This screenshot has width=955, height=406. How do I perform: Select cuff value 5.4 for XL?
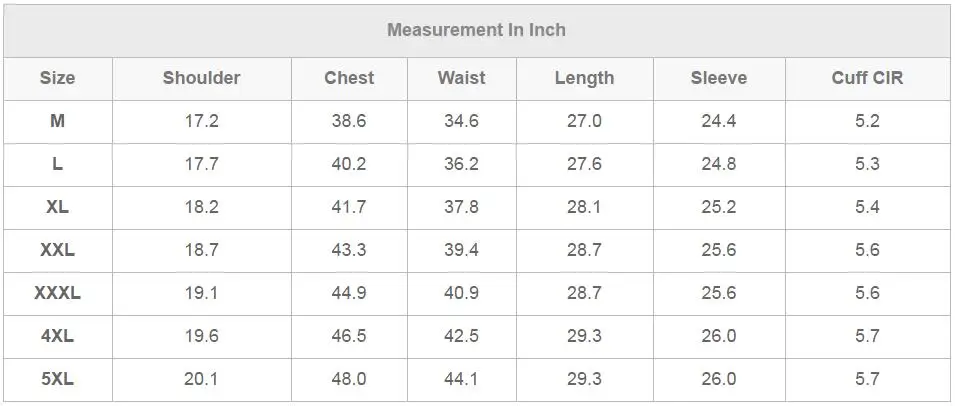pos(867,207)
